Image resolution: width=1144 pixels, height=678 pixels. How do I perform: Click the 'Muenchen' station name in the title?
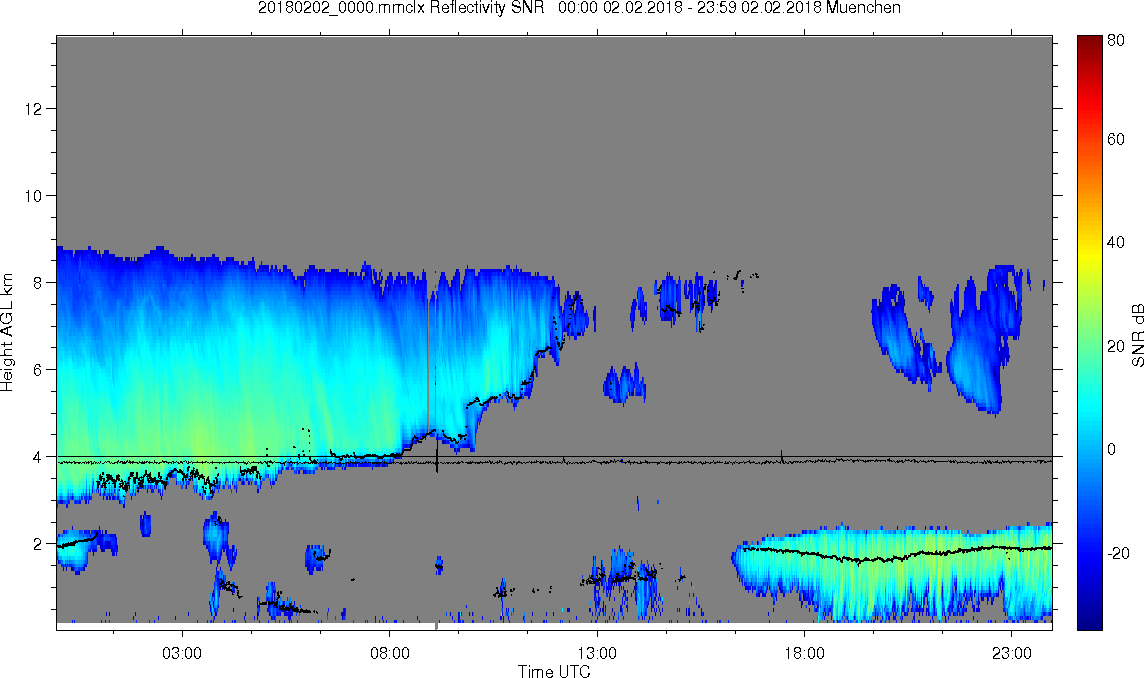(x=862, y=8)
